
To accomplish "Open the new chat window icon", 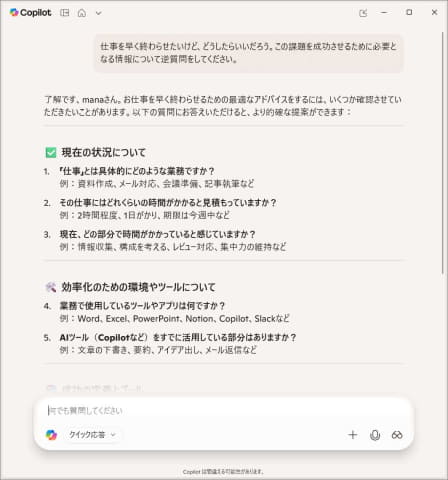I will (x=363, y=13).
